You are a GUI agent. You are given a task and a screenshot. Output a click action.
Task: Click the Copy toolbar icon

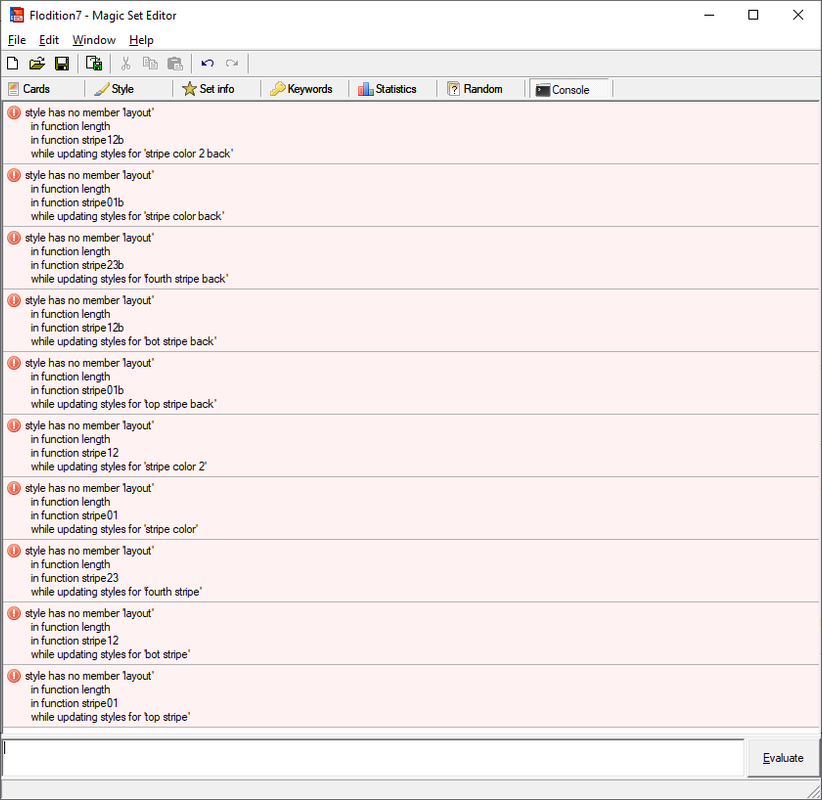point(150,63)
